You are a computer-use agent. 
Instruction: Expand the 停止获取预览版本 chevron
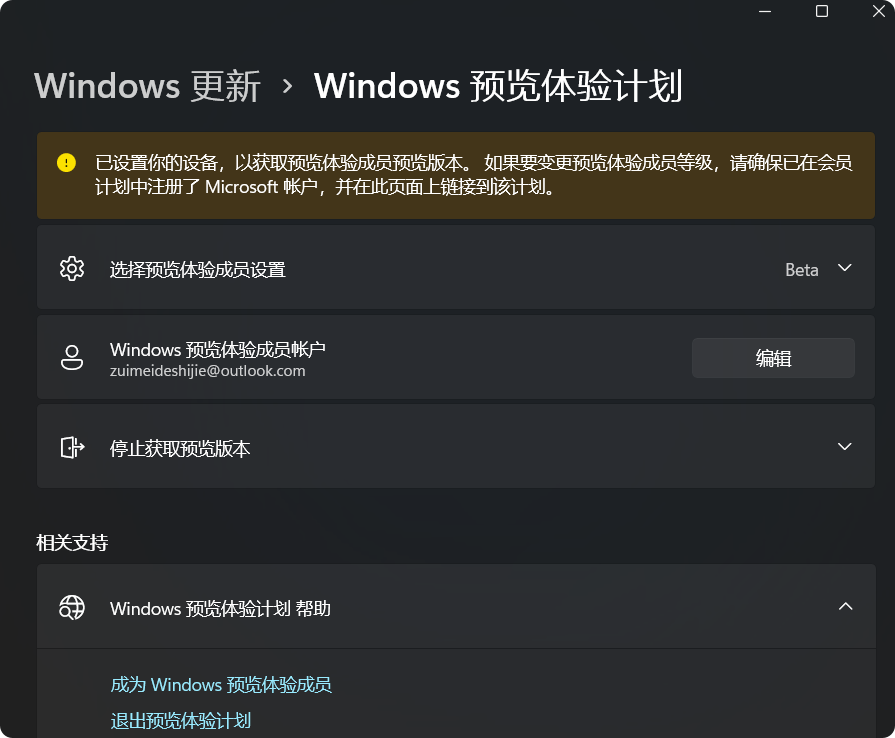click(x=845, y=446)
